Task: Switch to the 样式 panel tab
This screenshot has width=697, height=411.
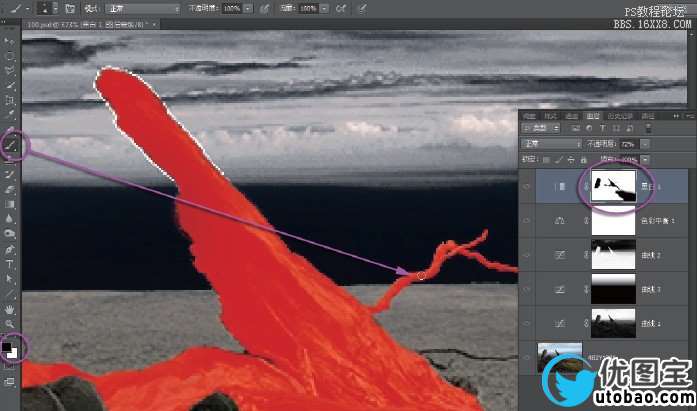Action: coord(550,116)
